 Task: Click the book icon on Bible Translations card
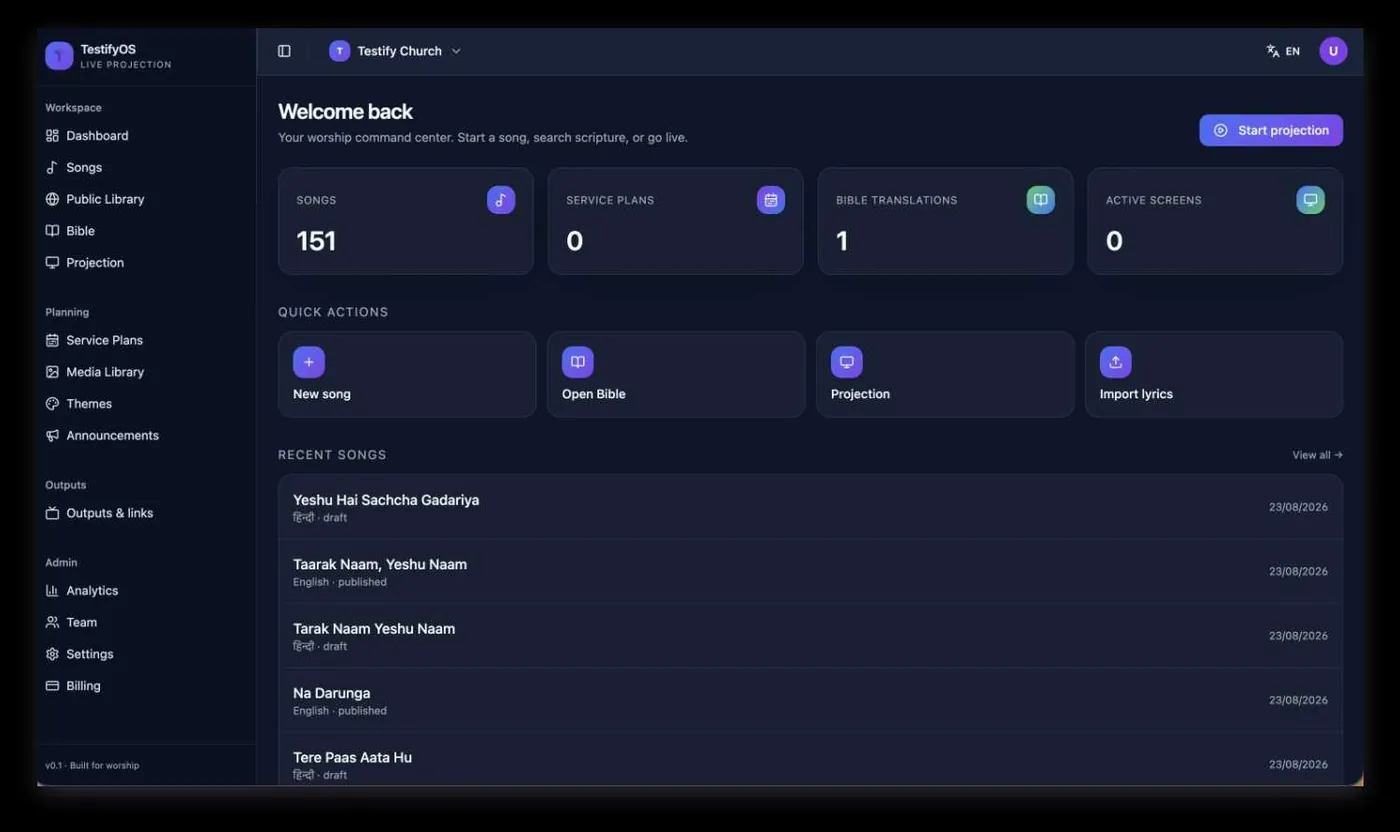(x=1041, y=200)
